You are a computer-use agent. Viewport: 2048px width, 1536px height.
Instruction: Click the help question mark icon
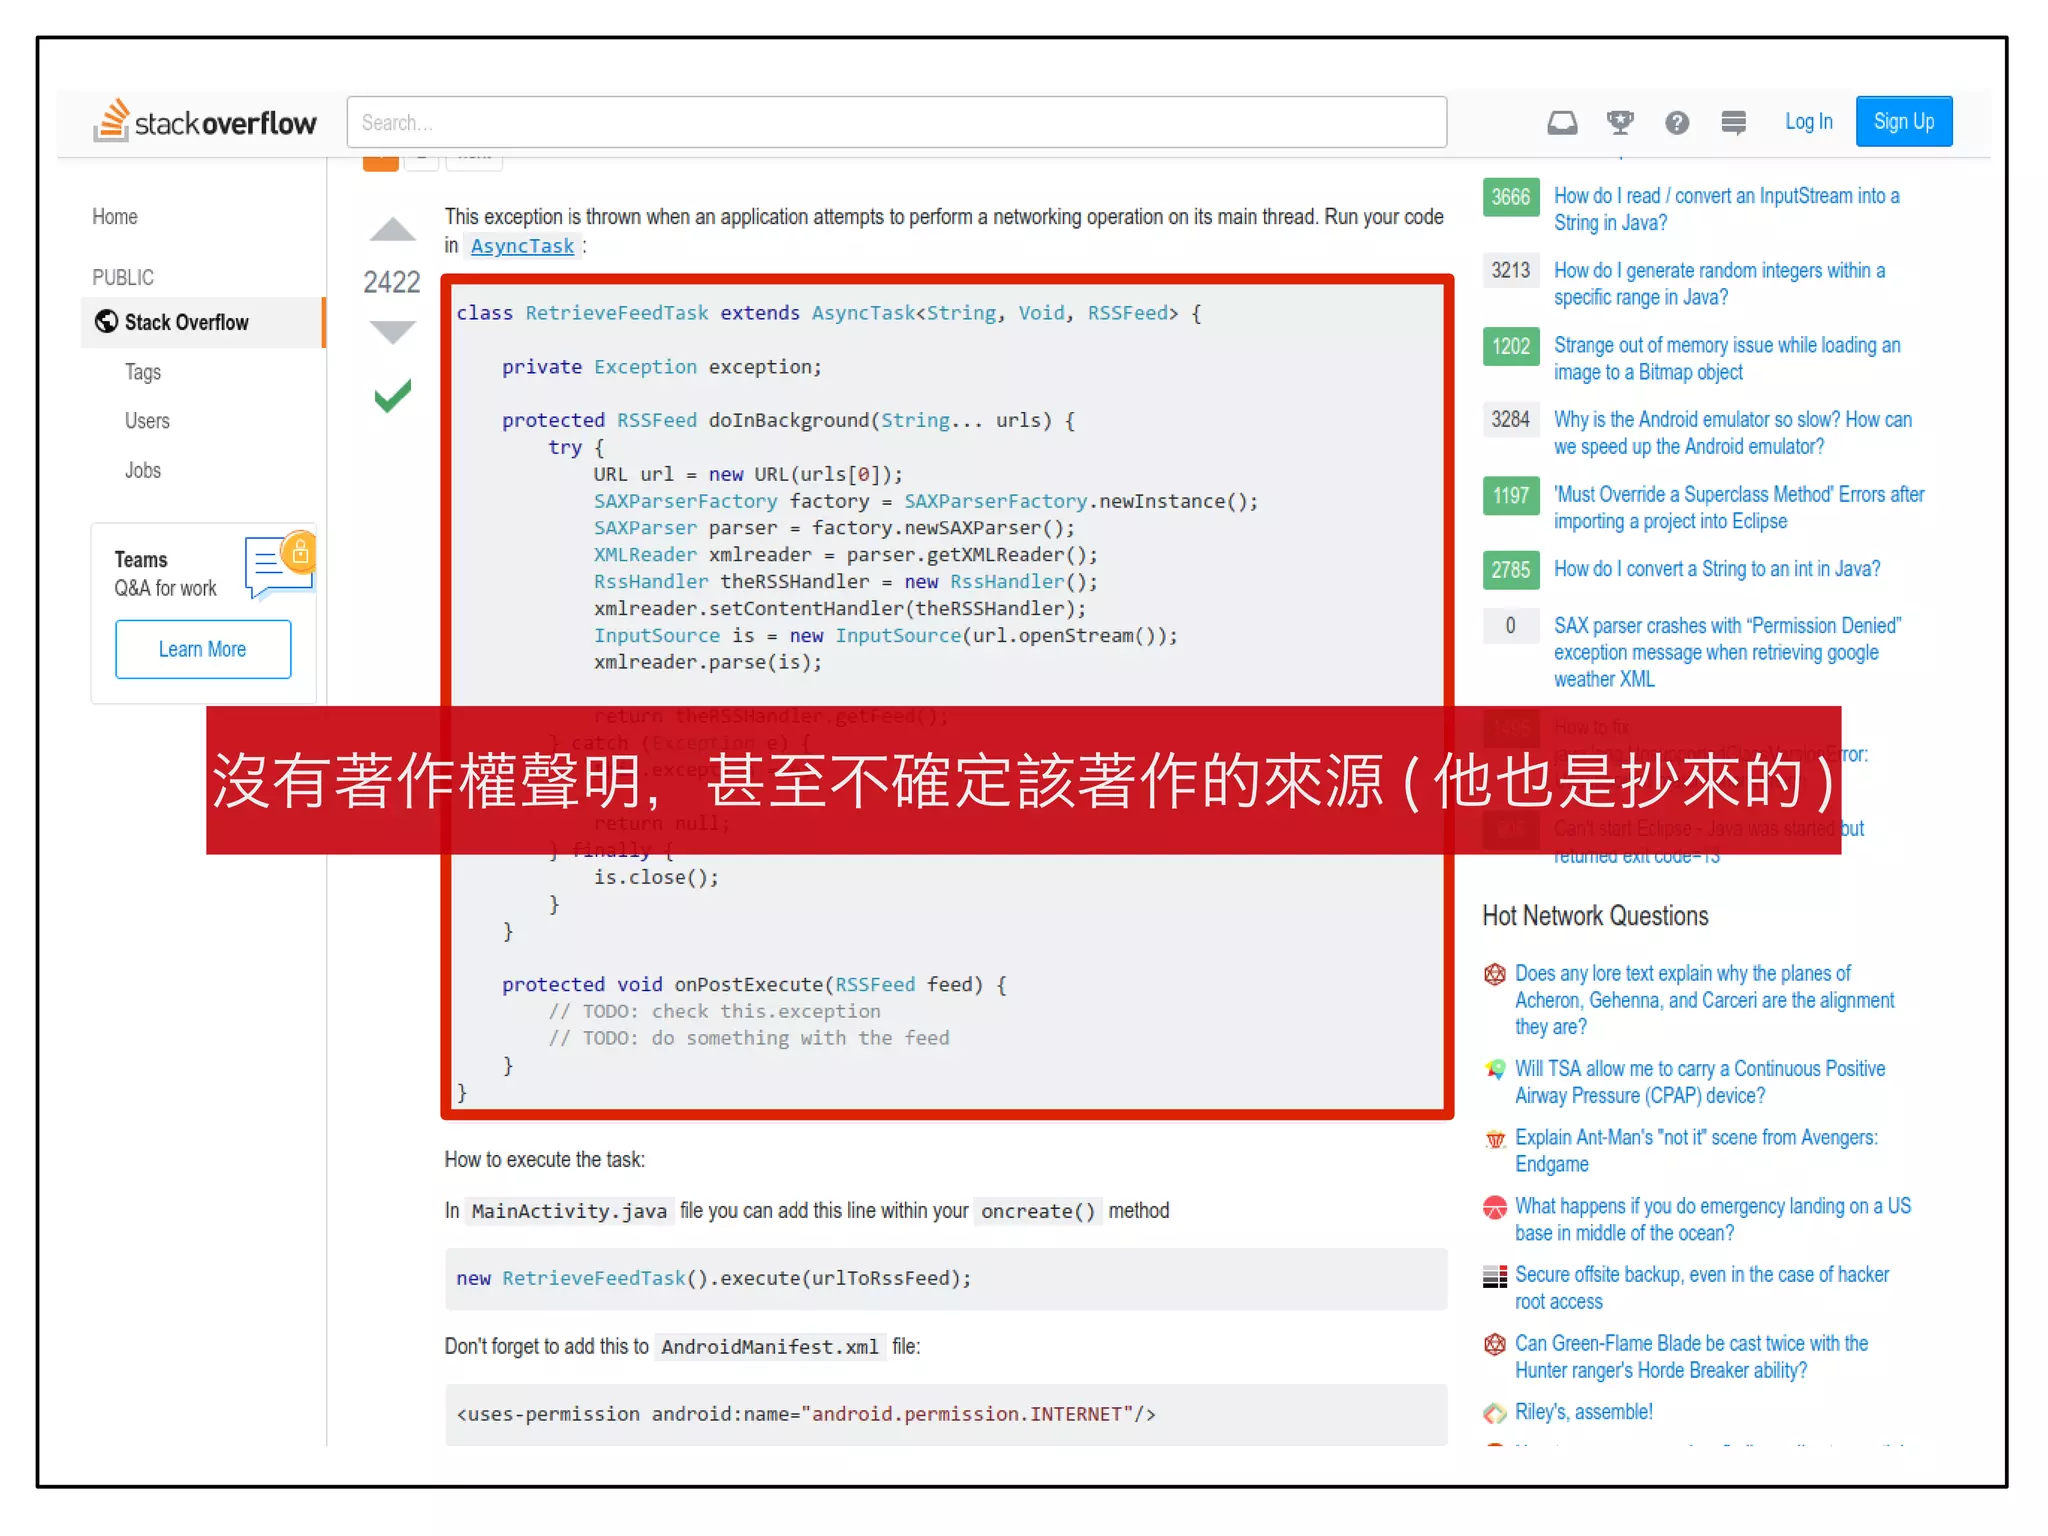(1677, 122)
